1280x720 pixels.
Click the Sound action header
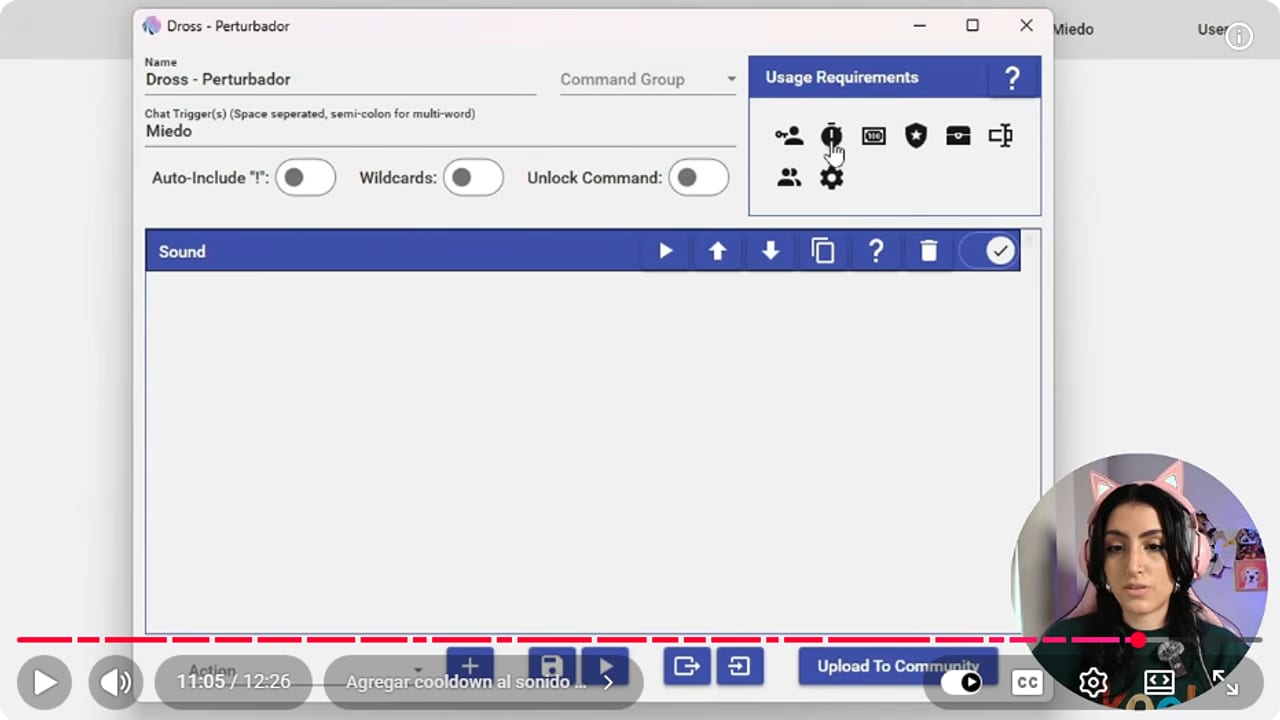[583, 252]
